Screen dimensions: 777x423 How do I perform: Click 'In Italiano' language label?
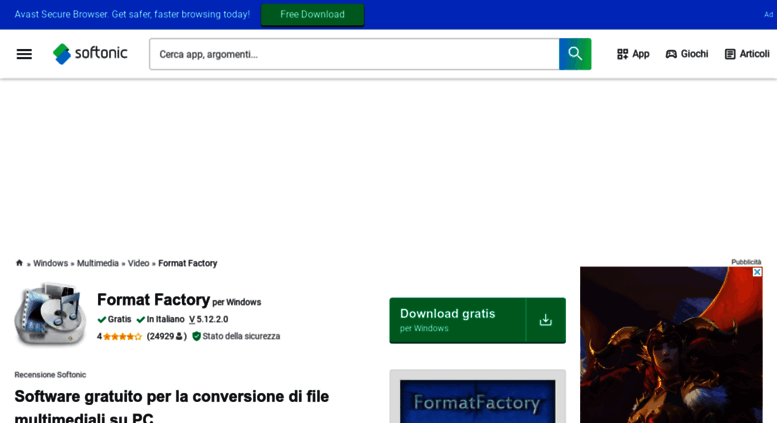(161, 319)
